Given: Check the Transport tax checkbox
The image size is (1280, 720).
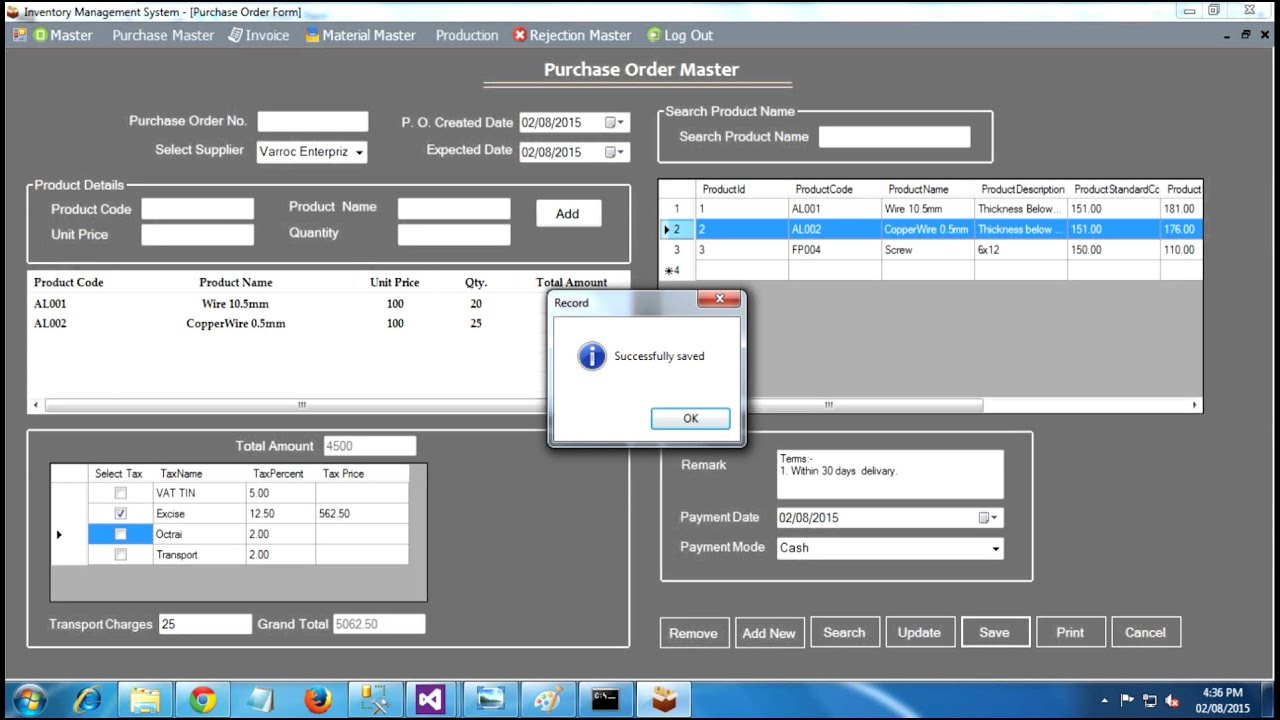Looking at the screenshot, I should pos(121,554).
